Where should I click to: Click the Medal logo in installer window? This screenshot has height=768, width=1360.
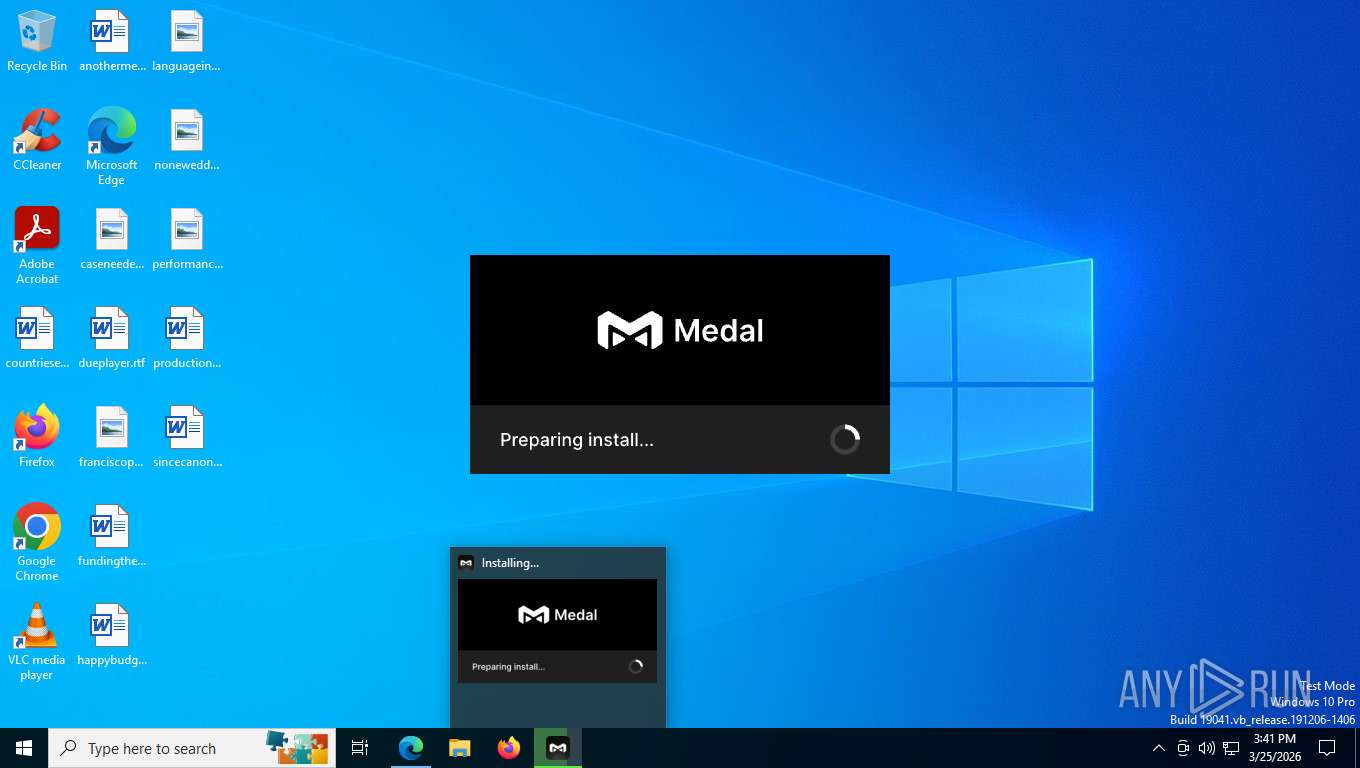click(x=680, y=330)
